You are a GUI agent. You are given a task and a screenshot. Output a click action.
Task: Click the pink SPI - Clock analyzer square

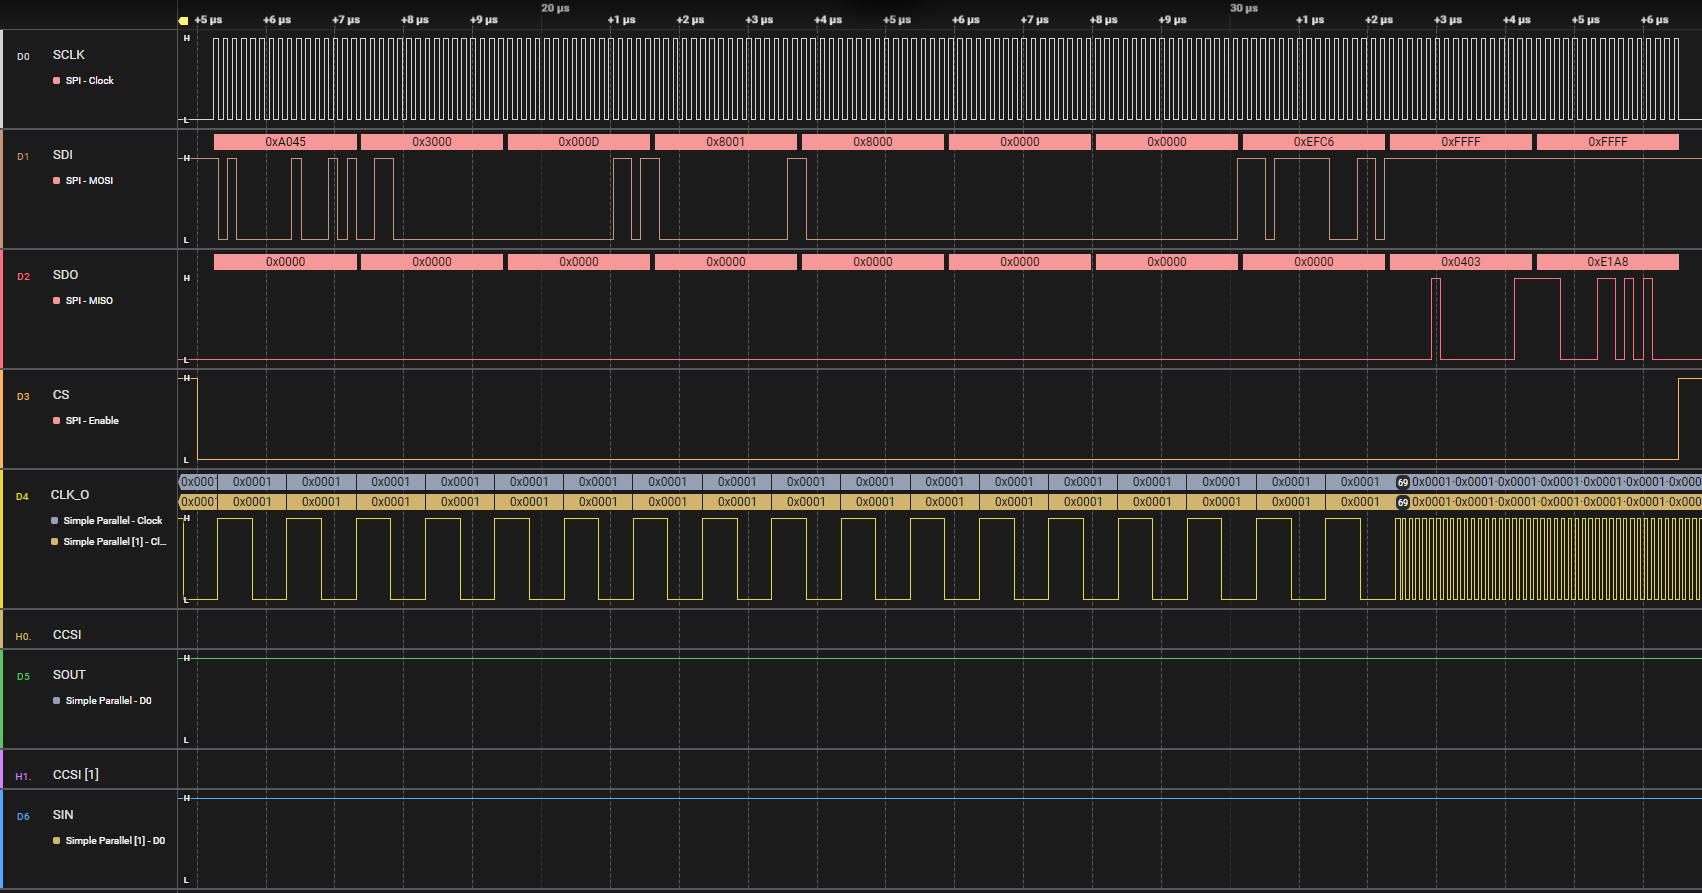57,81
